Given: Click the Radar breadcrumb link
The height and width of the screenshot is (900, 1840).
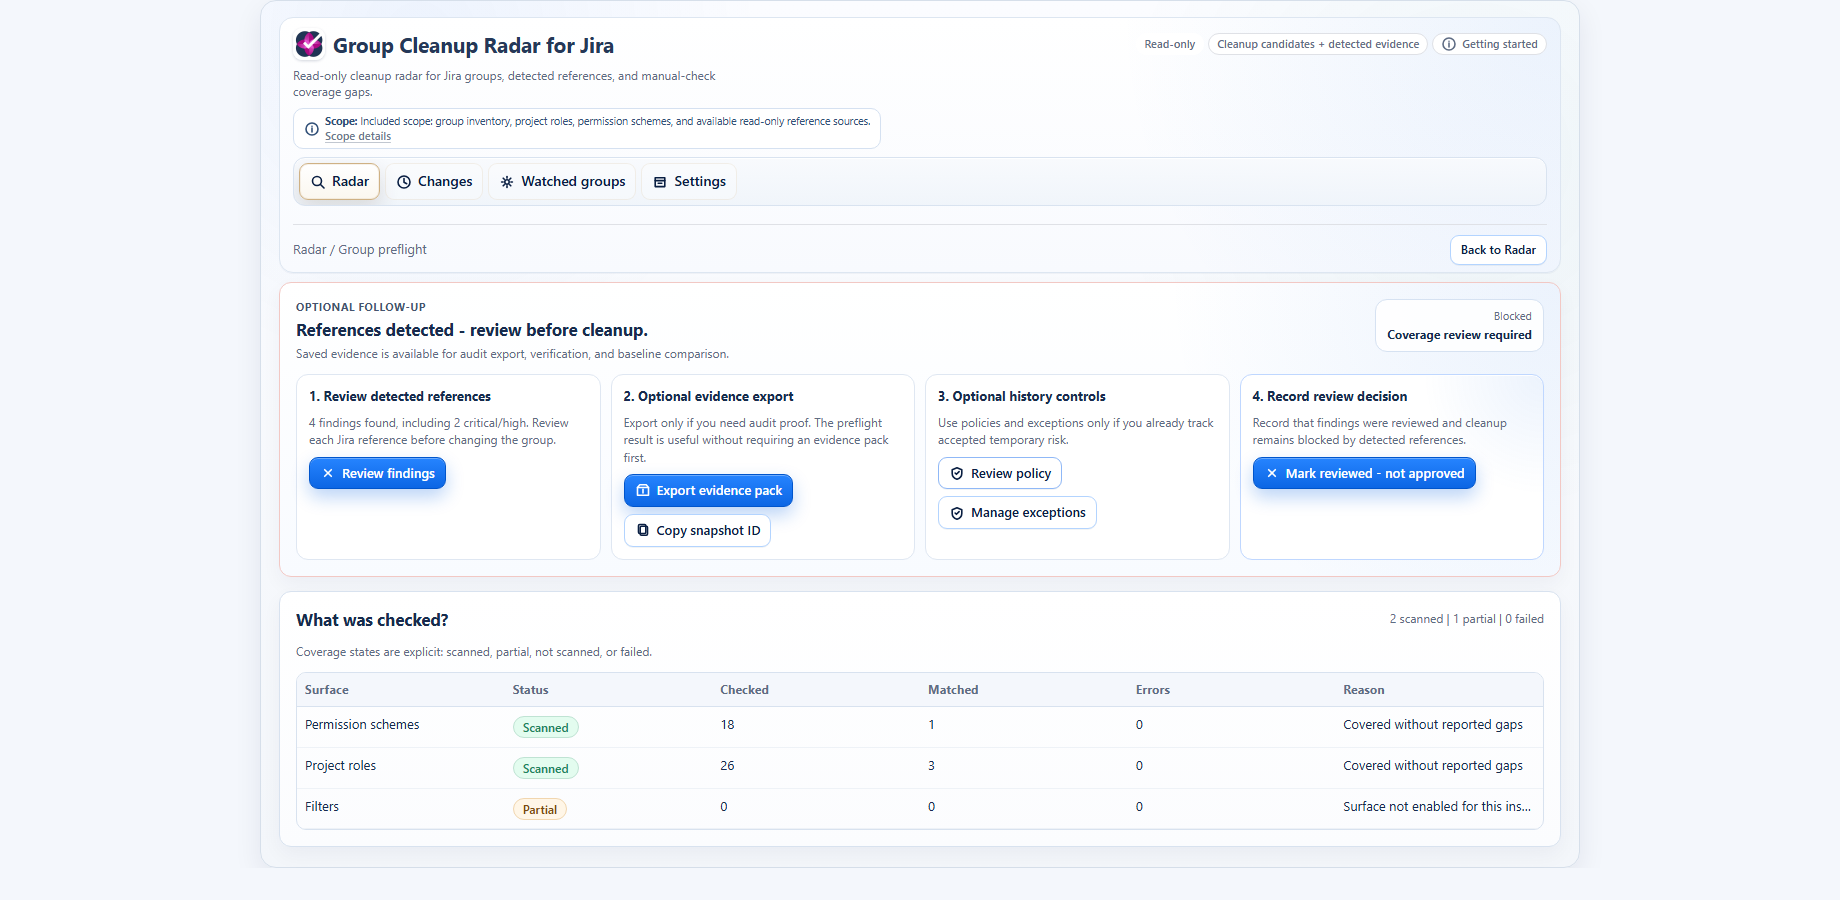Looking at the screenshot, I should [310, 250].
